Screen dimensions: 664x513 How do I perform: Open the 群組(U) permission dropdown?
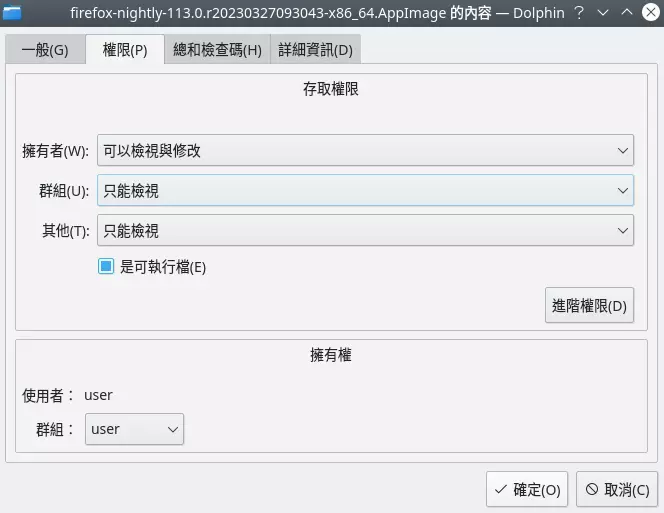(x=365, y=191)
